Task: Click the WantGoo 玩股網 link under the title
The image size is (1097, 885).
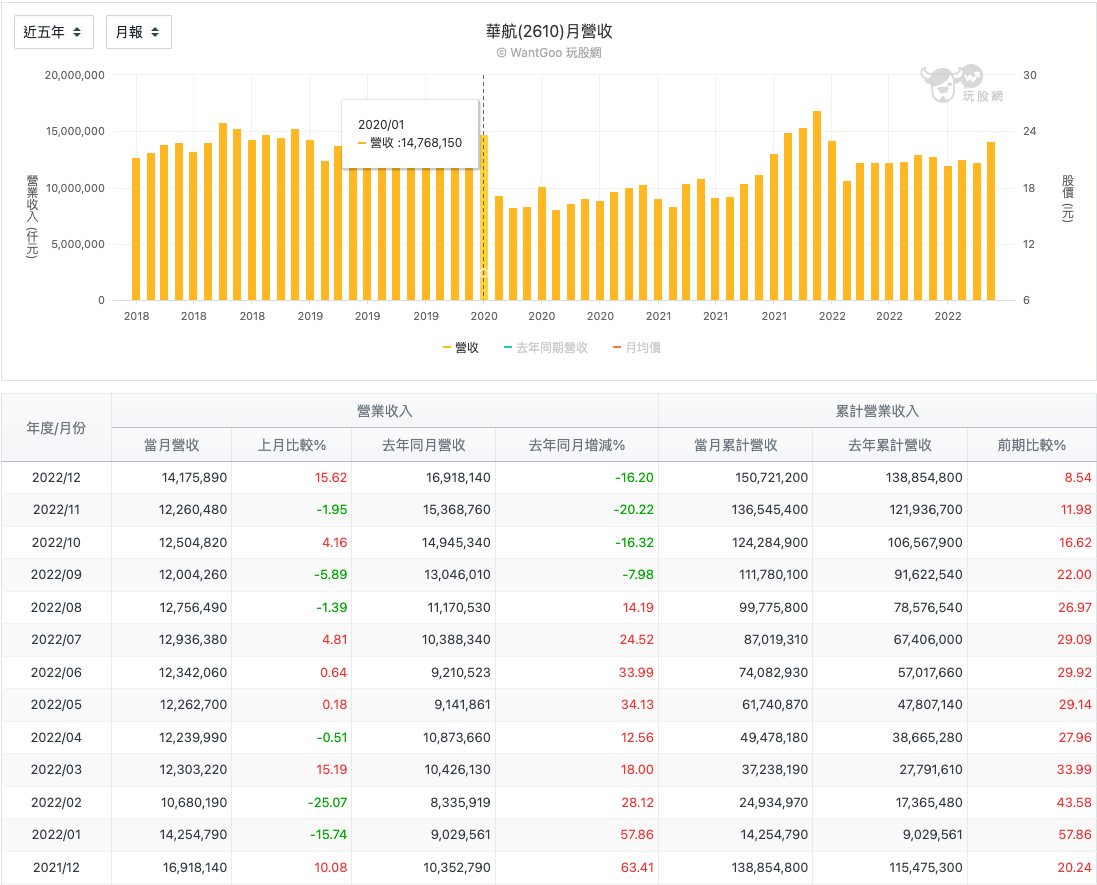Action: (x=548, y=51)
